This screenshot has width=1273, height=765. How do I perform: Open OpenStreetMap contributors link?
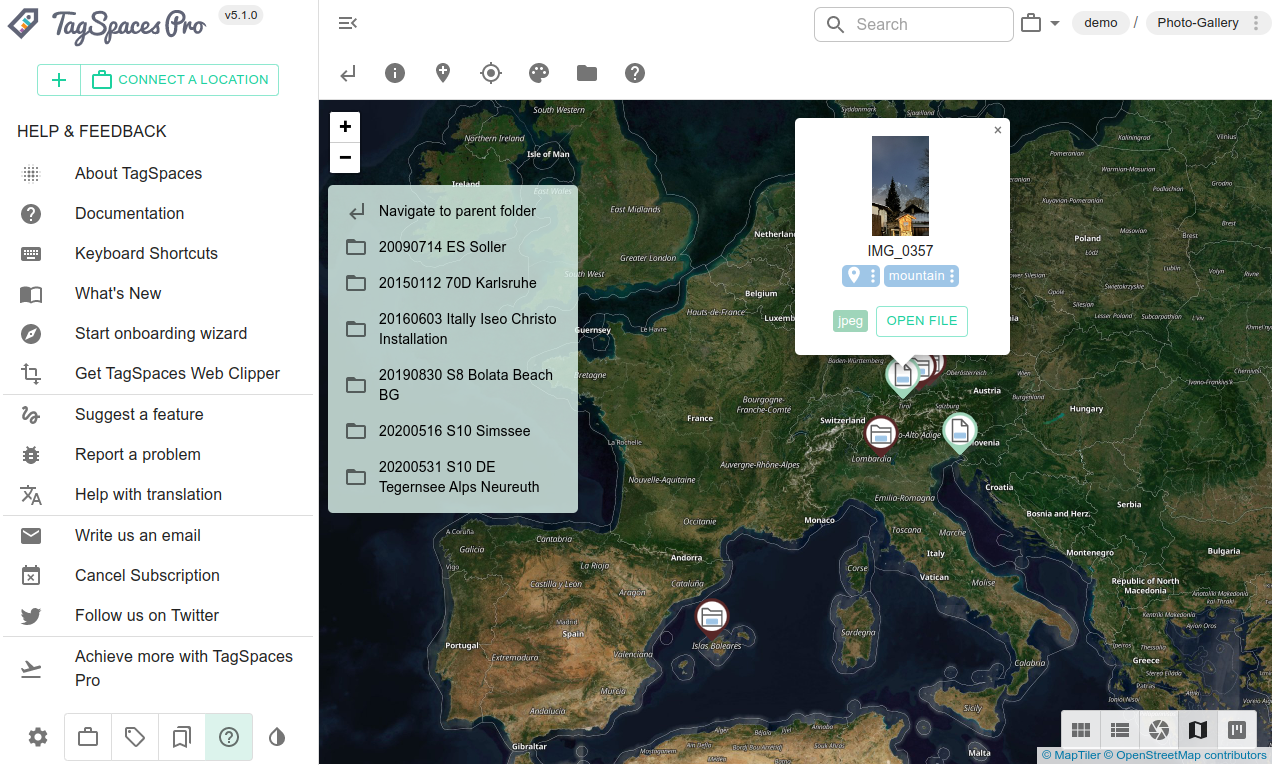1186,756
